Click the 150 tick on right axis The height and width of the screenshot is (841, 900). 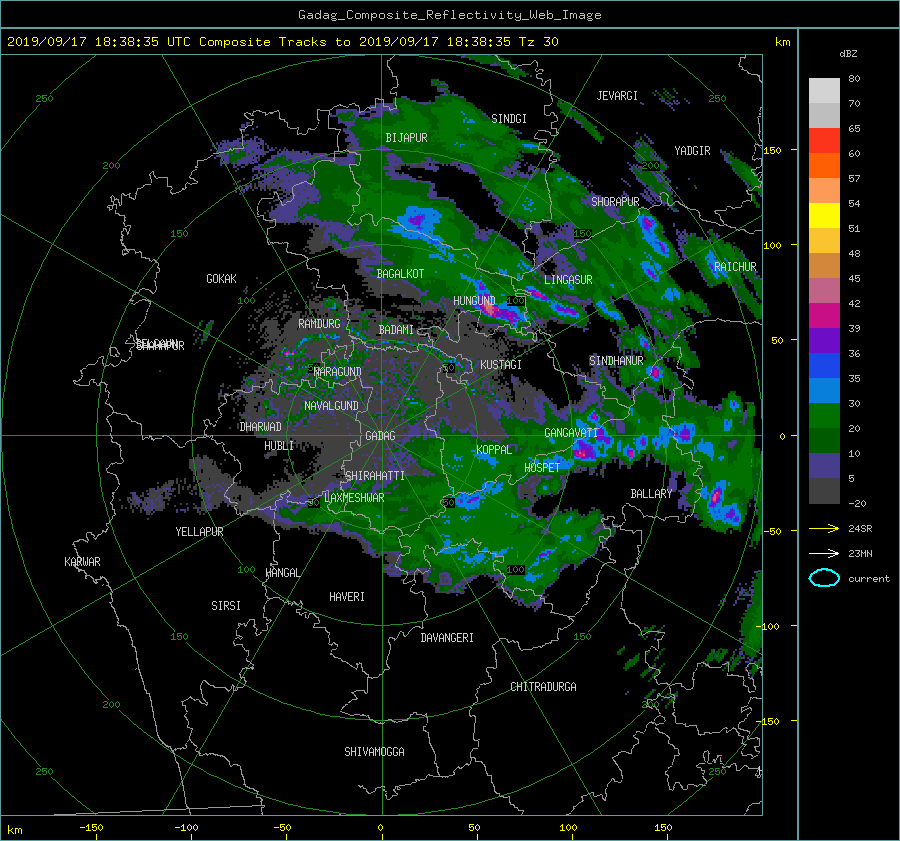click(x=772, y=150)
